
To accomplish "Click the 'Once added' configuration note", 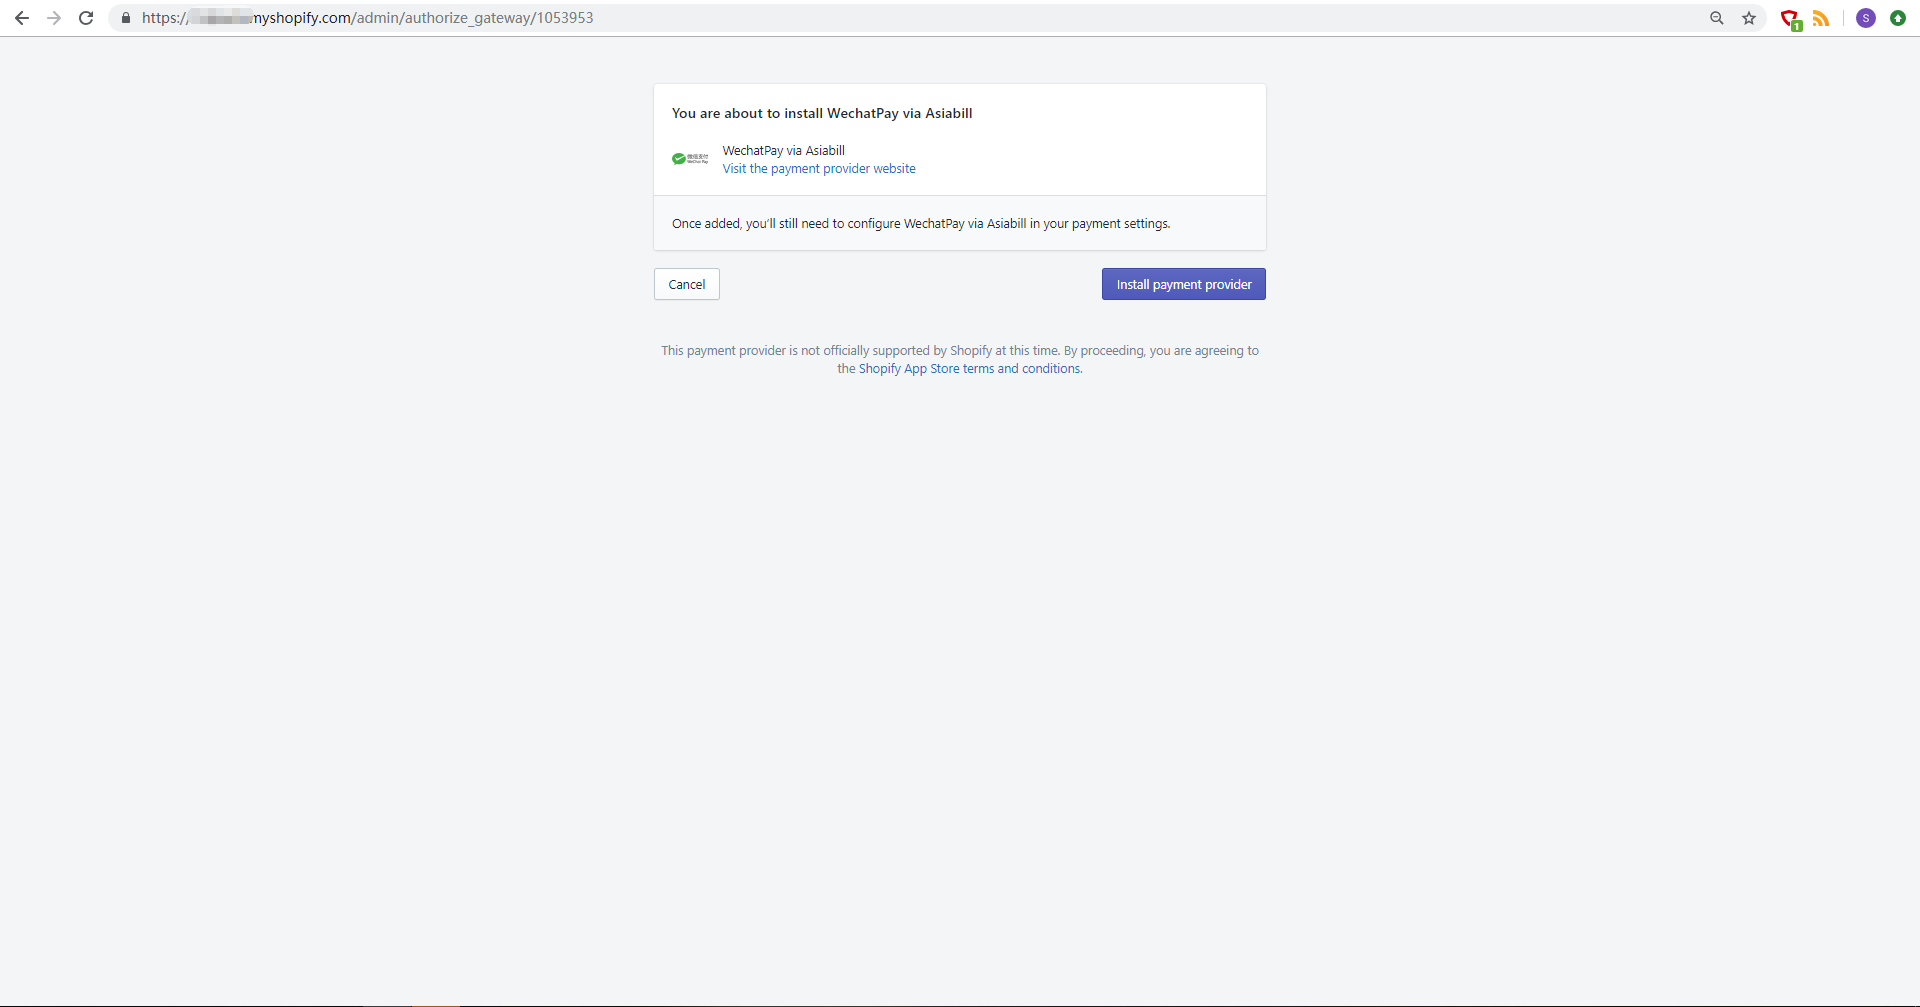I will click(x=921, y=224).
